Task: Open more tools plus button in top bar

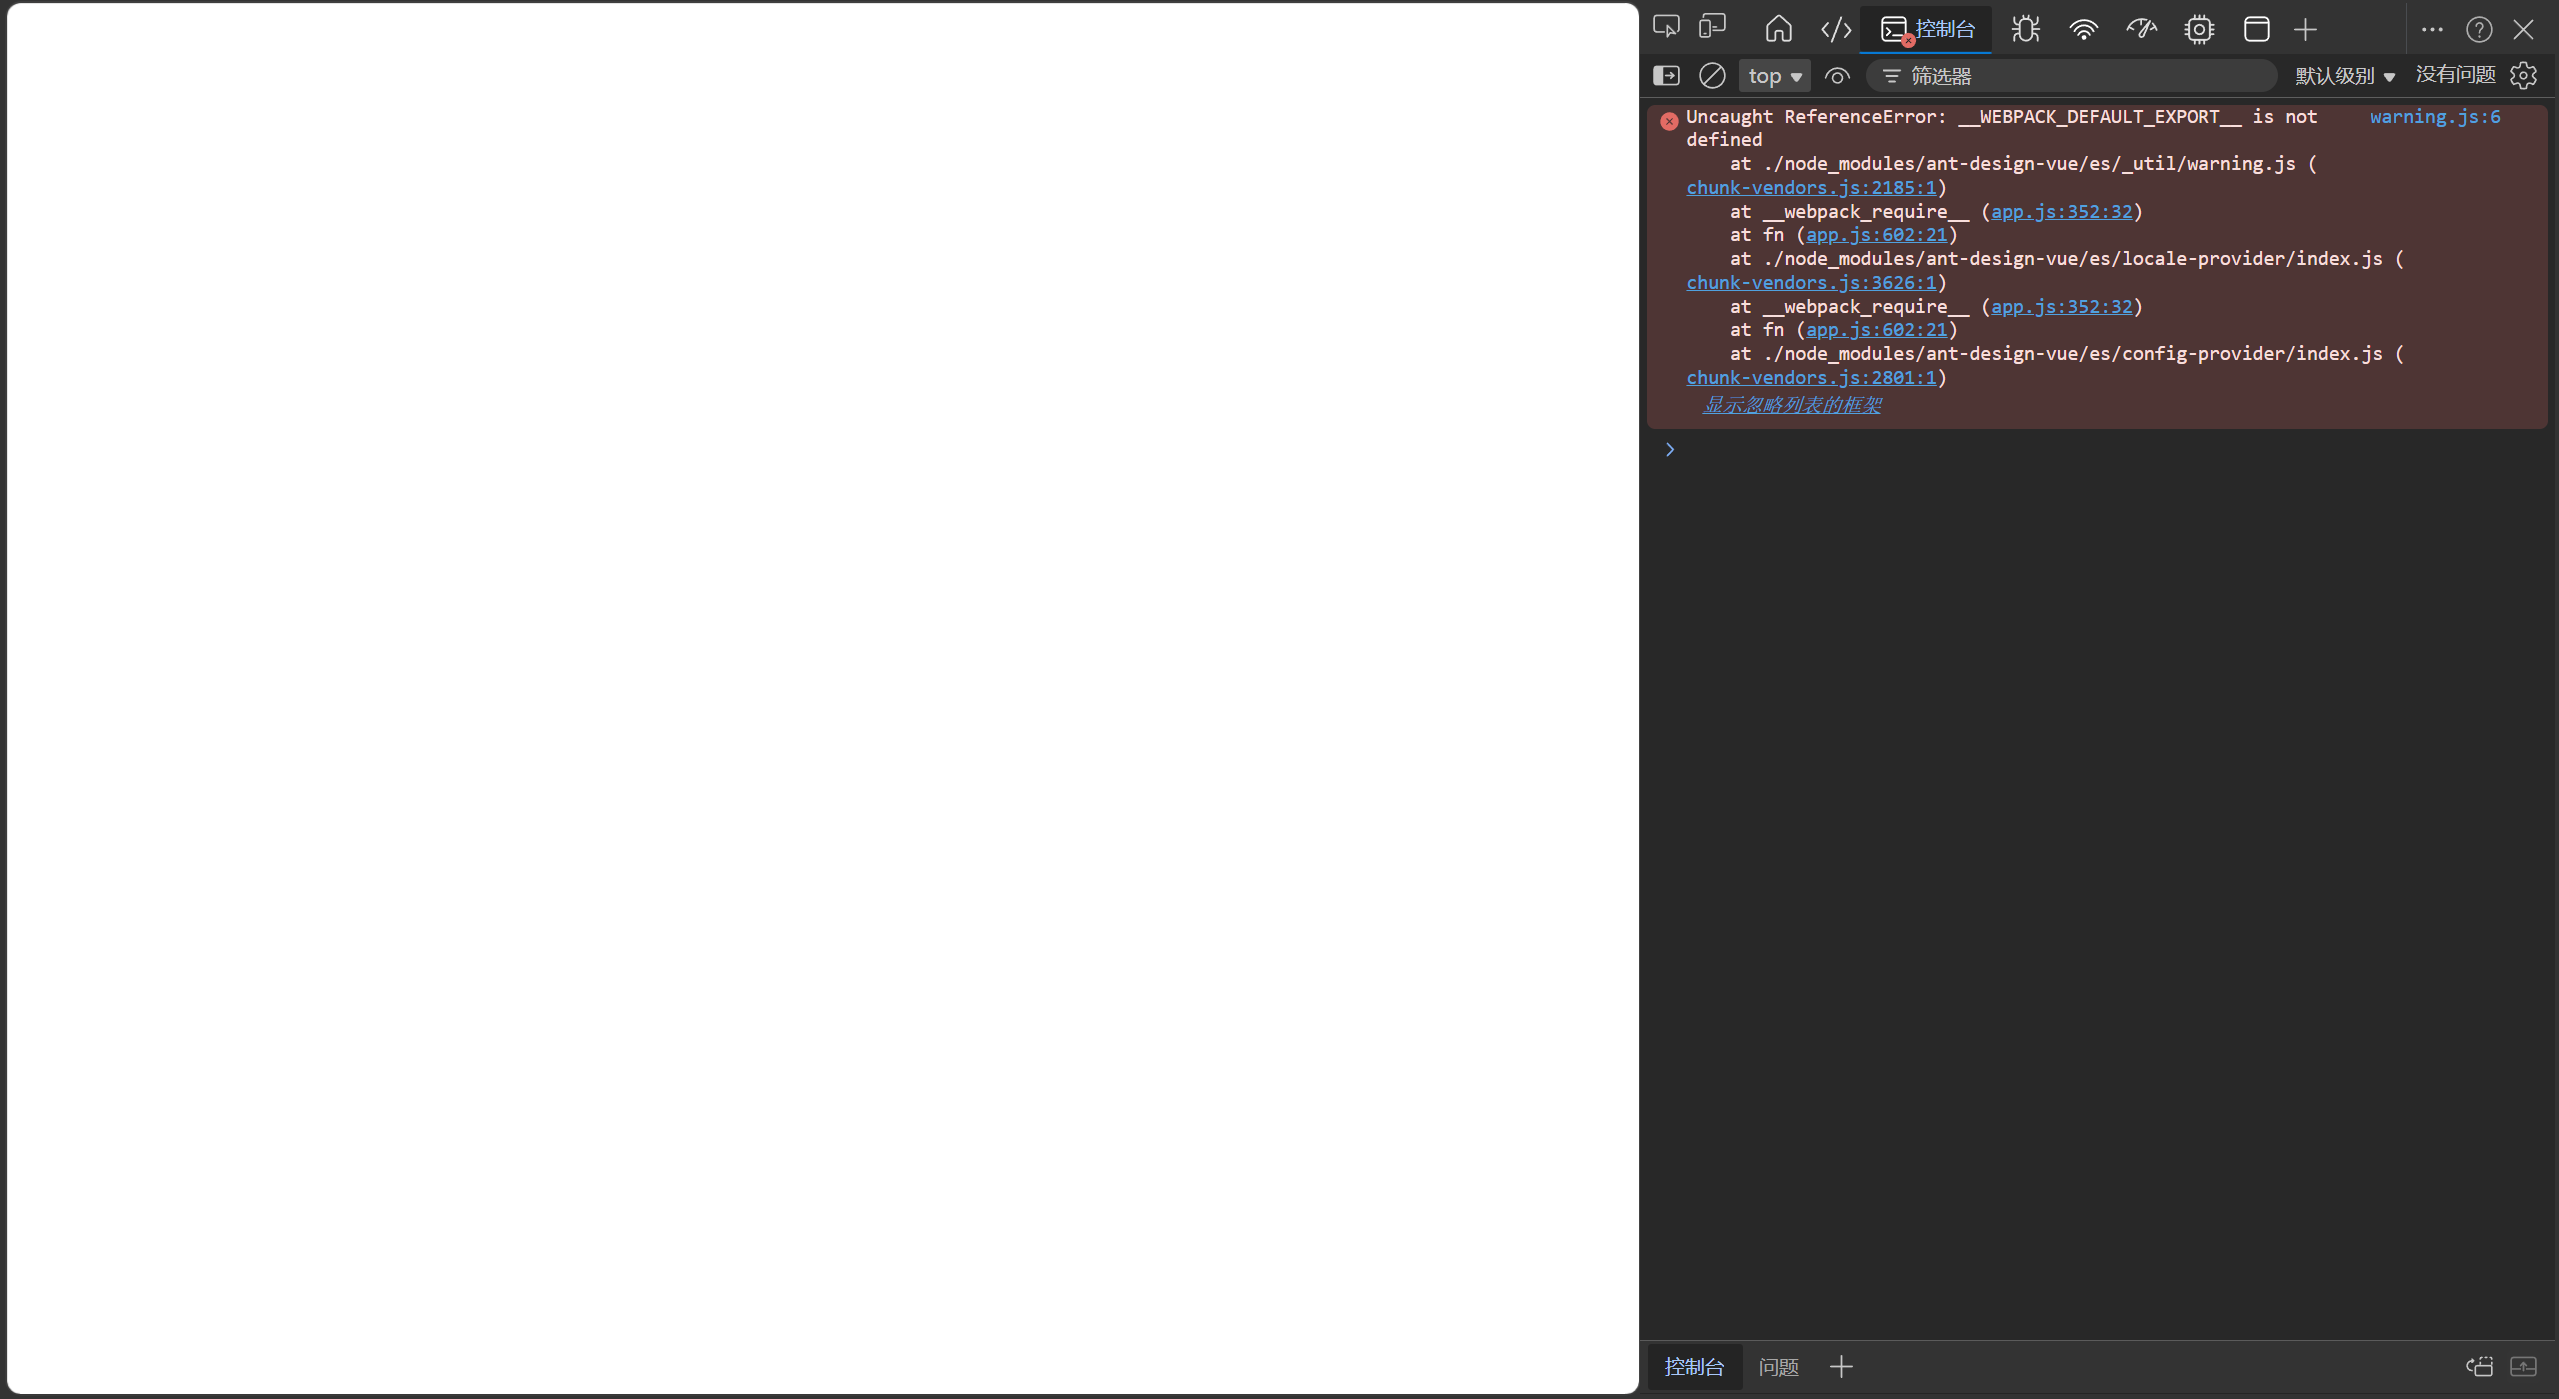Action: pyautogui.click(x=2305, y=29)
